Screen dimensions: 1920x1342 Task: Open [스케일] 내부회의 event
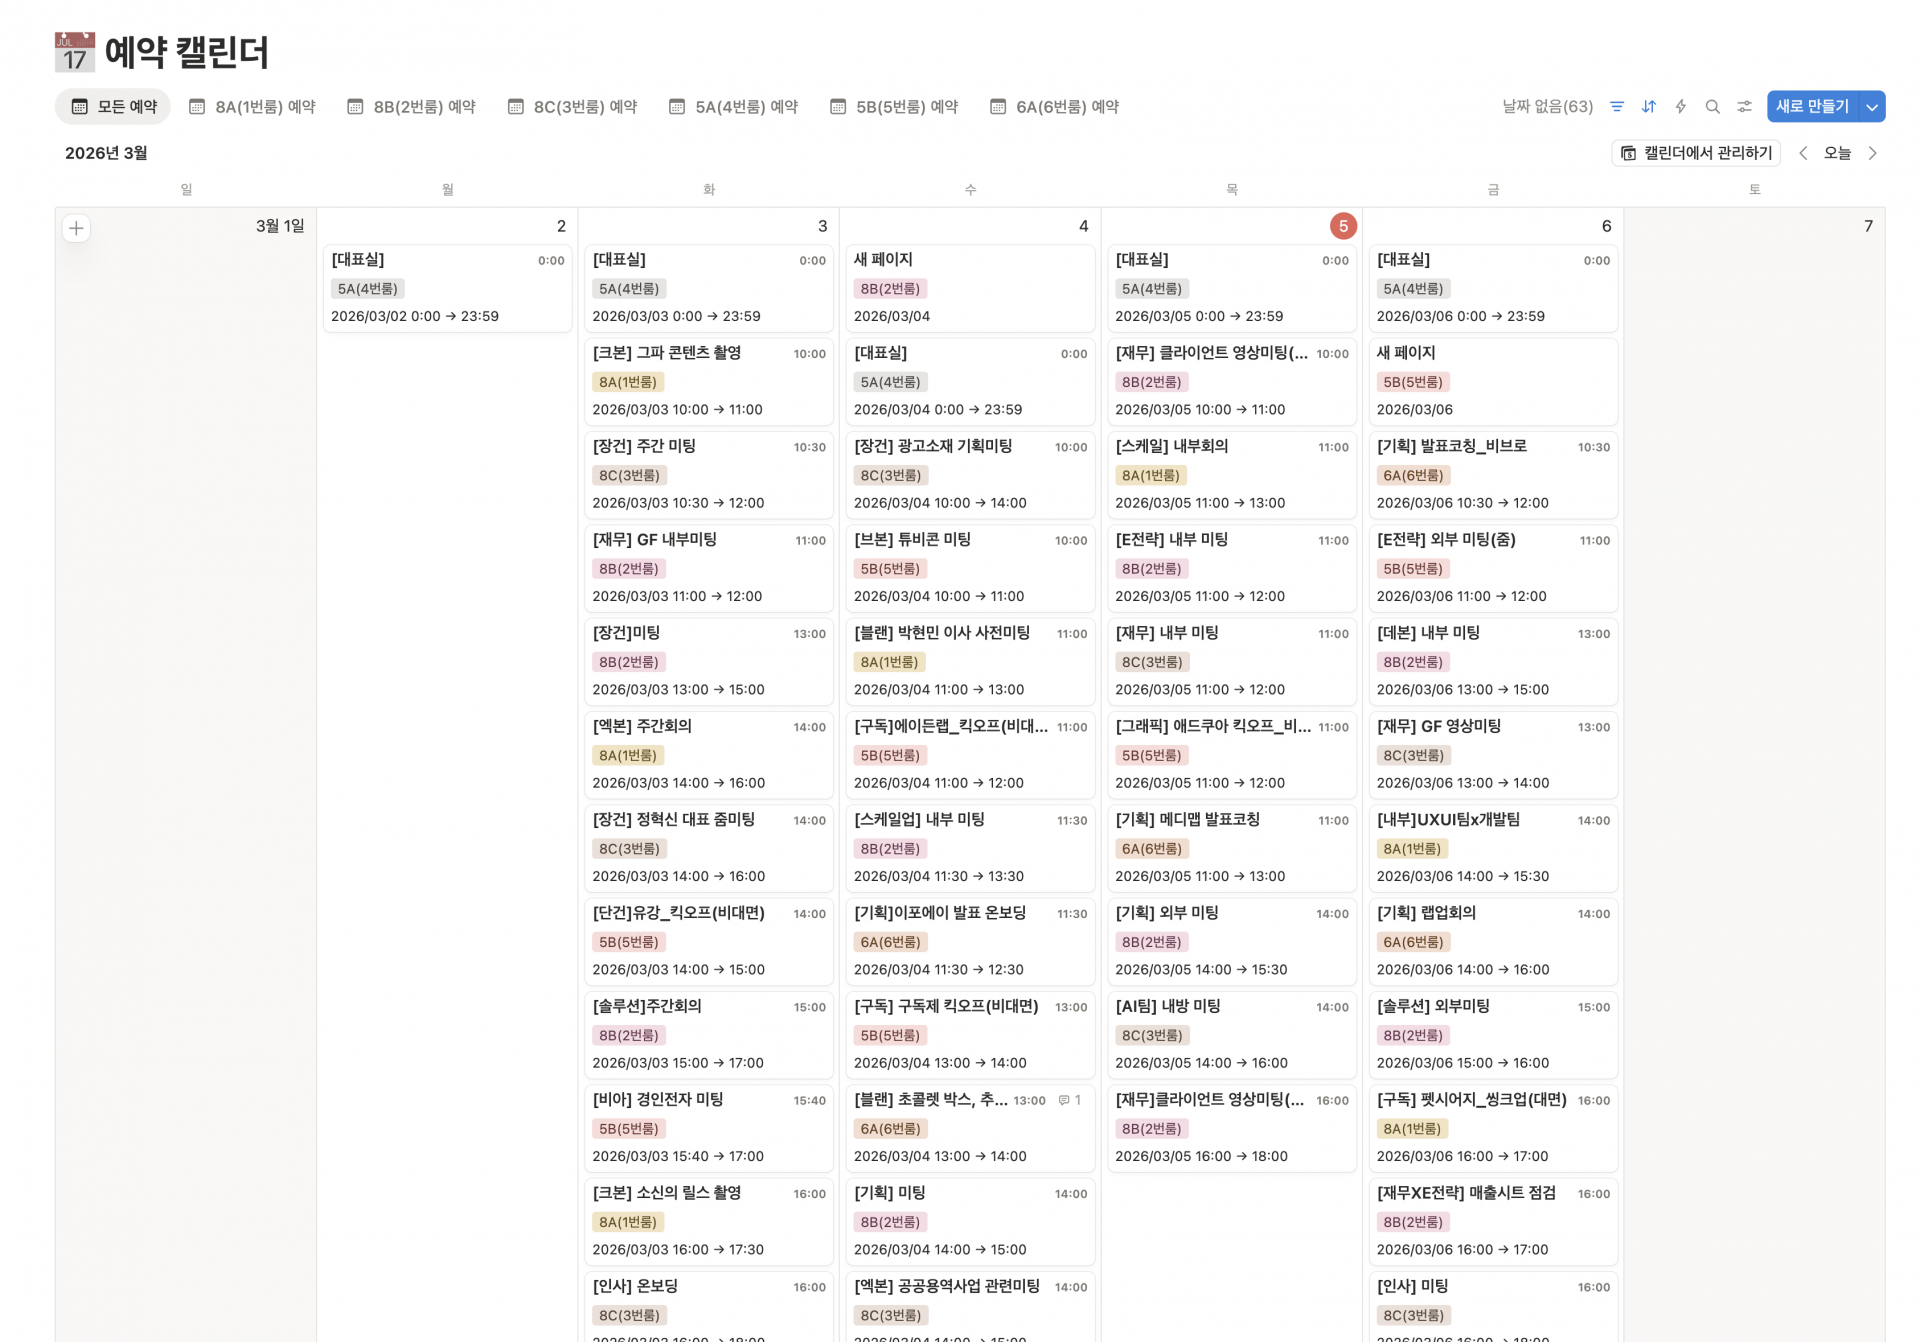click(x=1232, y=474)
